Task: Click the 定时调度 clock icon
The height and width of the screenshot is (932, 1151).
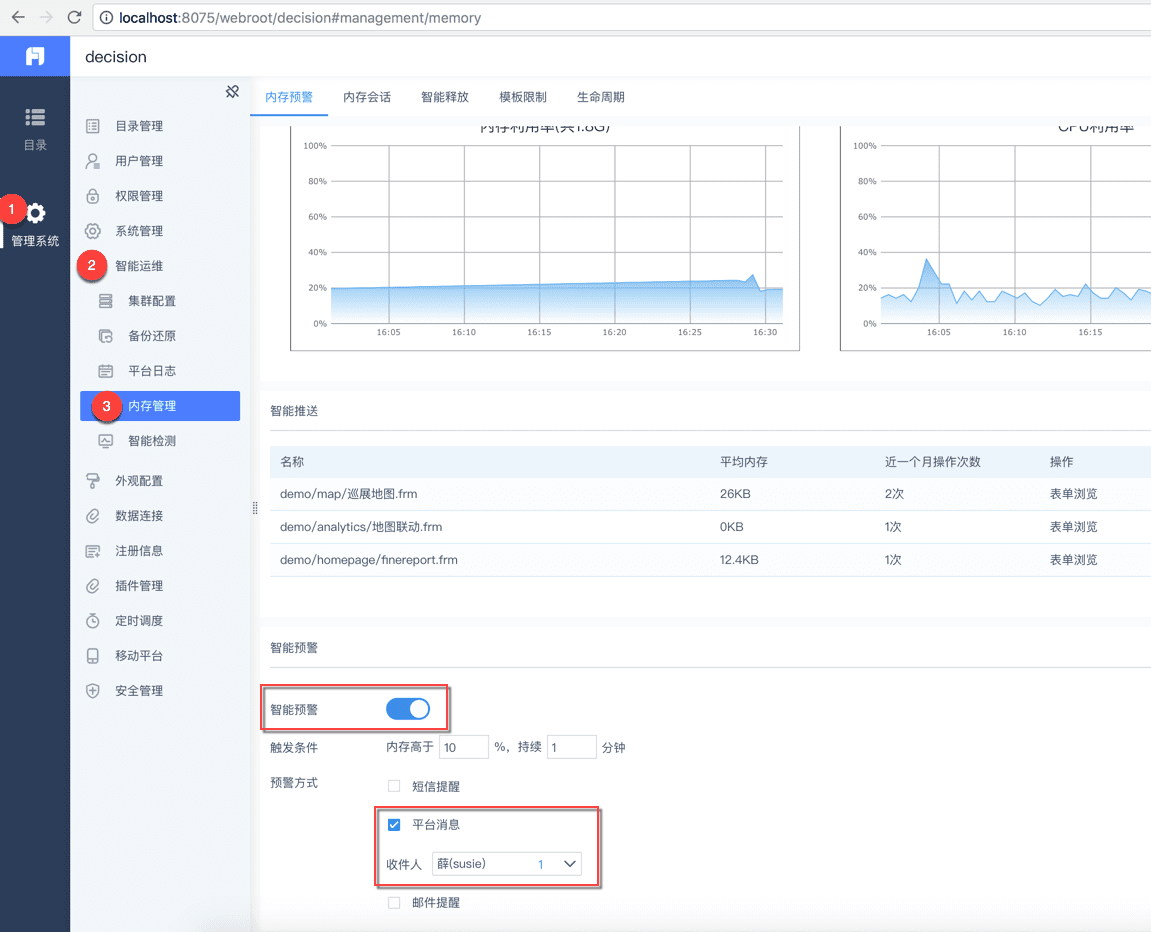Action: (x=93, y=621)
